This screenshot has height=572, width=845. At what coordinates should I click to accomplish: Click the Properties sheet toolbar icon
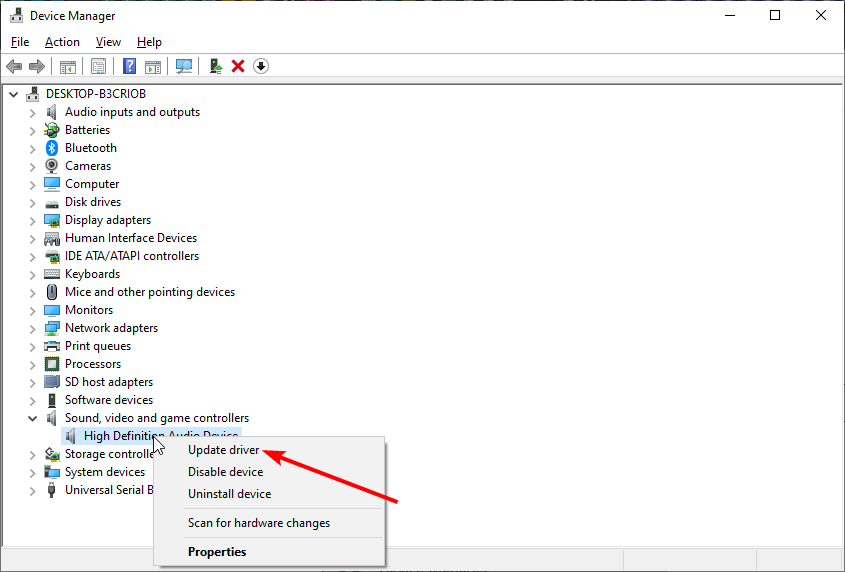pos(99,66)
